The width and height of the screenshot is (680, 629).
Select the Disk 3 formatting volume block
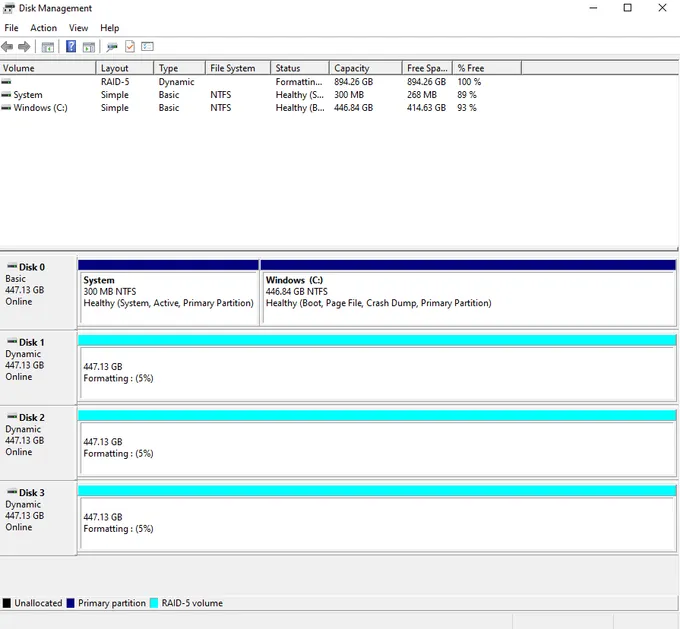coord(377,518)
